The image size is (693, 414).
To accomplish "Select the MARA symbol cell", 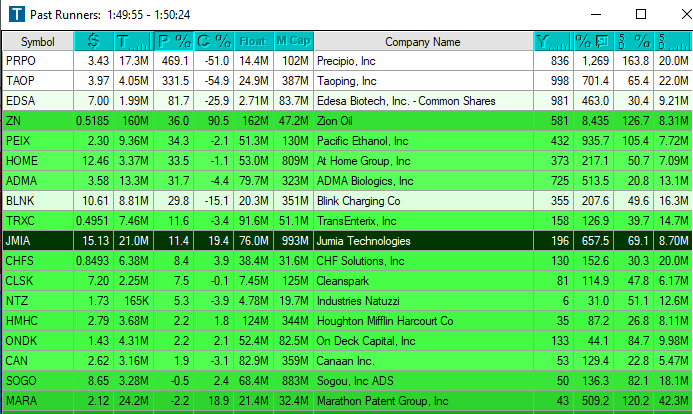I will 38,401.
